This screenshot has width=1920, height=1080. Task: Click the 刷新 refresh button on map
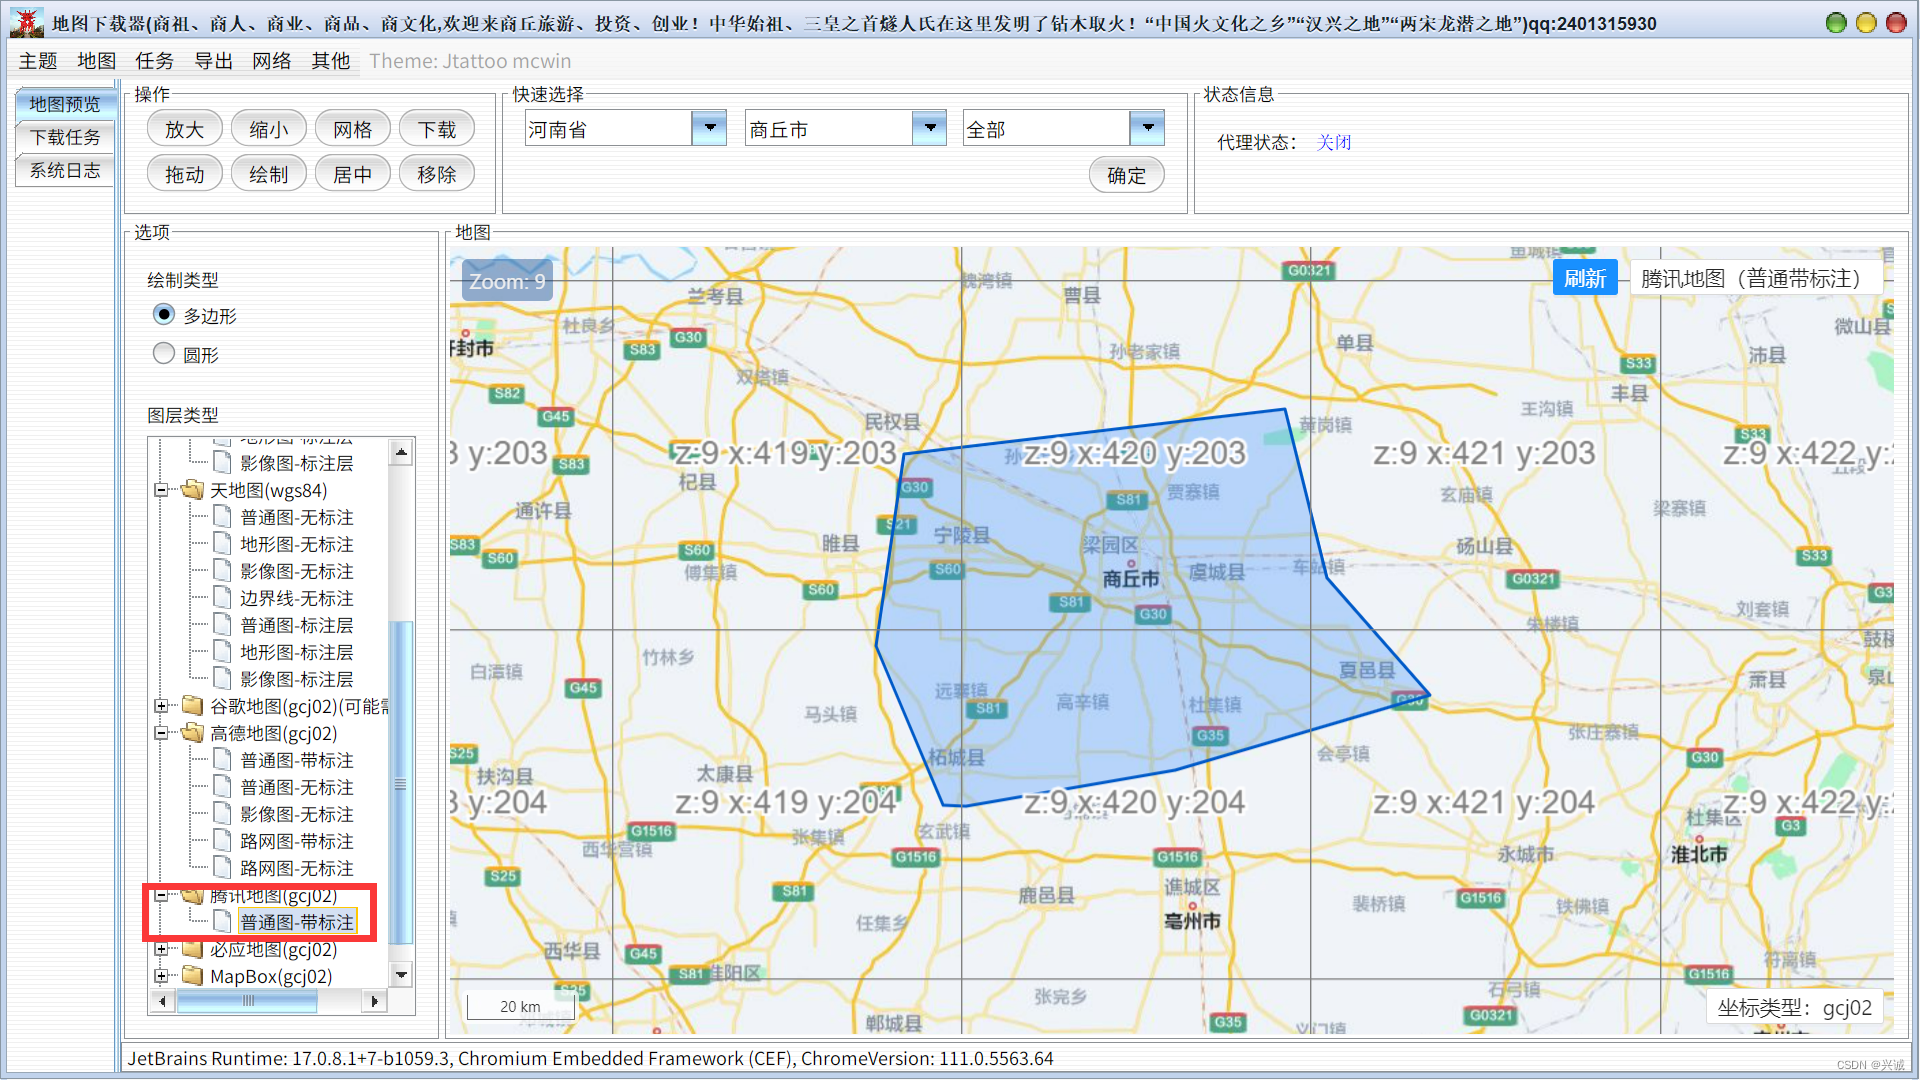tap(1584, 278)
